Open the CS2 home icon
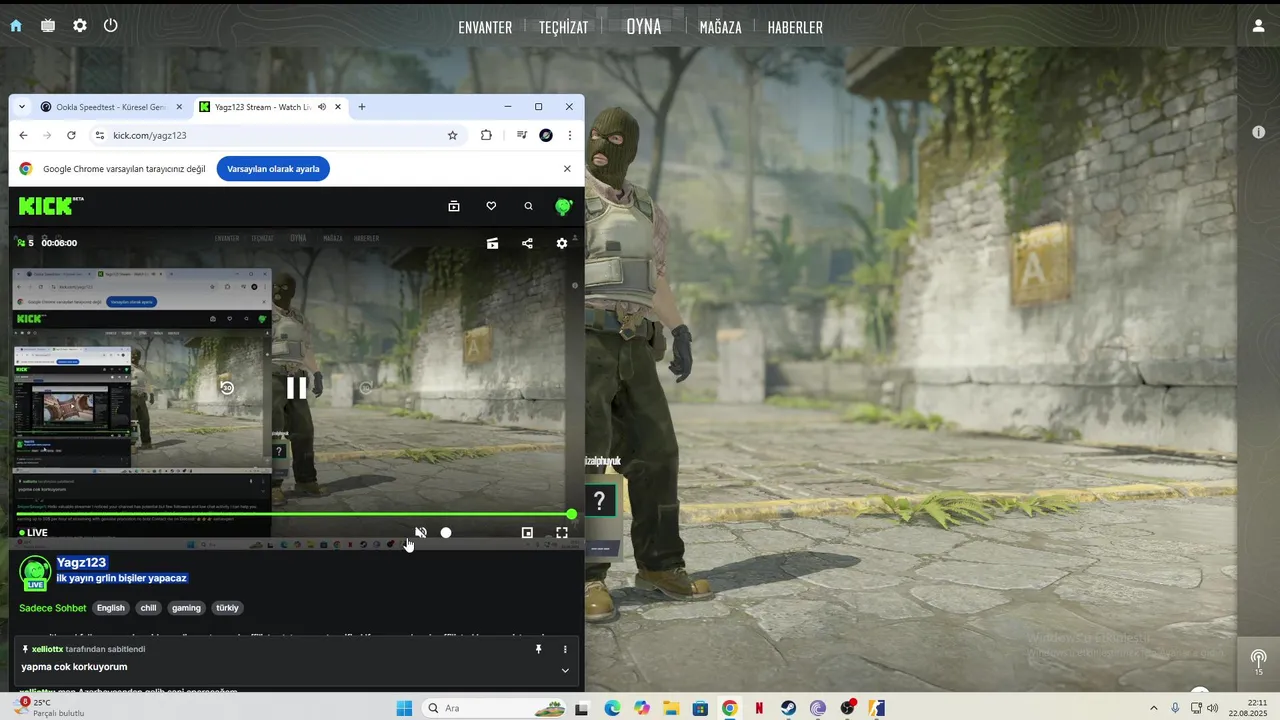The width and height of the screenshot is (1280, 720). pos(16,26)
